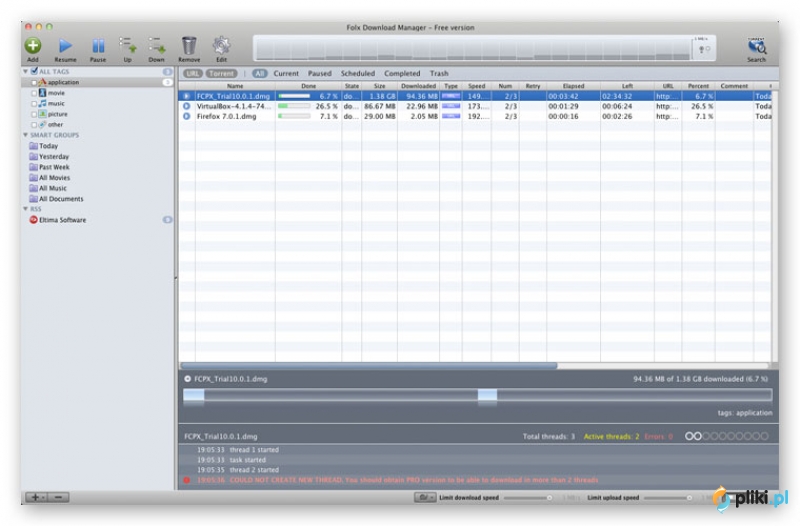
Task: Move download Up in queue
Action: [128, 45]
